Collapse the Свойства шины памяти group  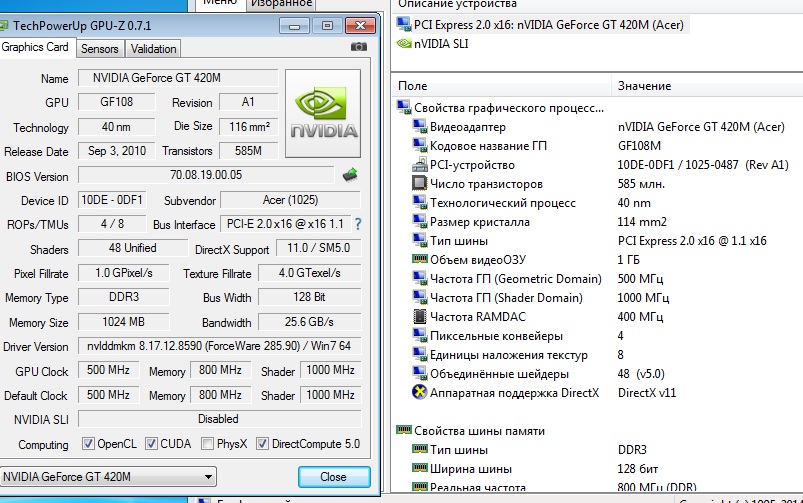click(x=404, y=430)
